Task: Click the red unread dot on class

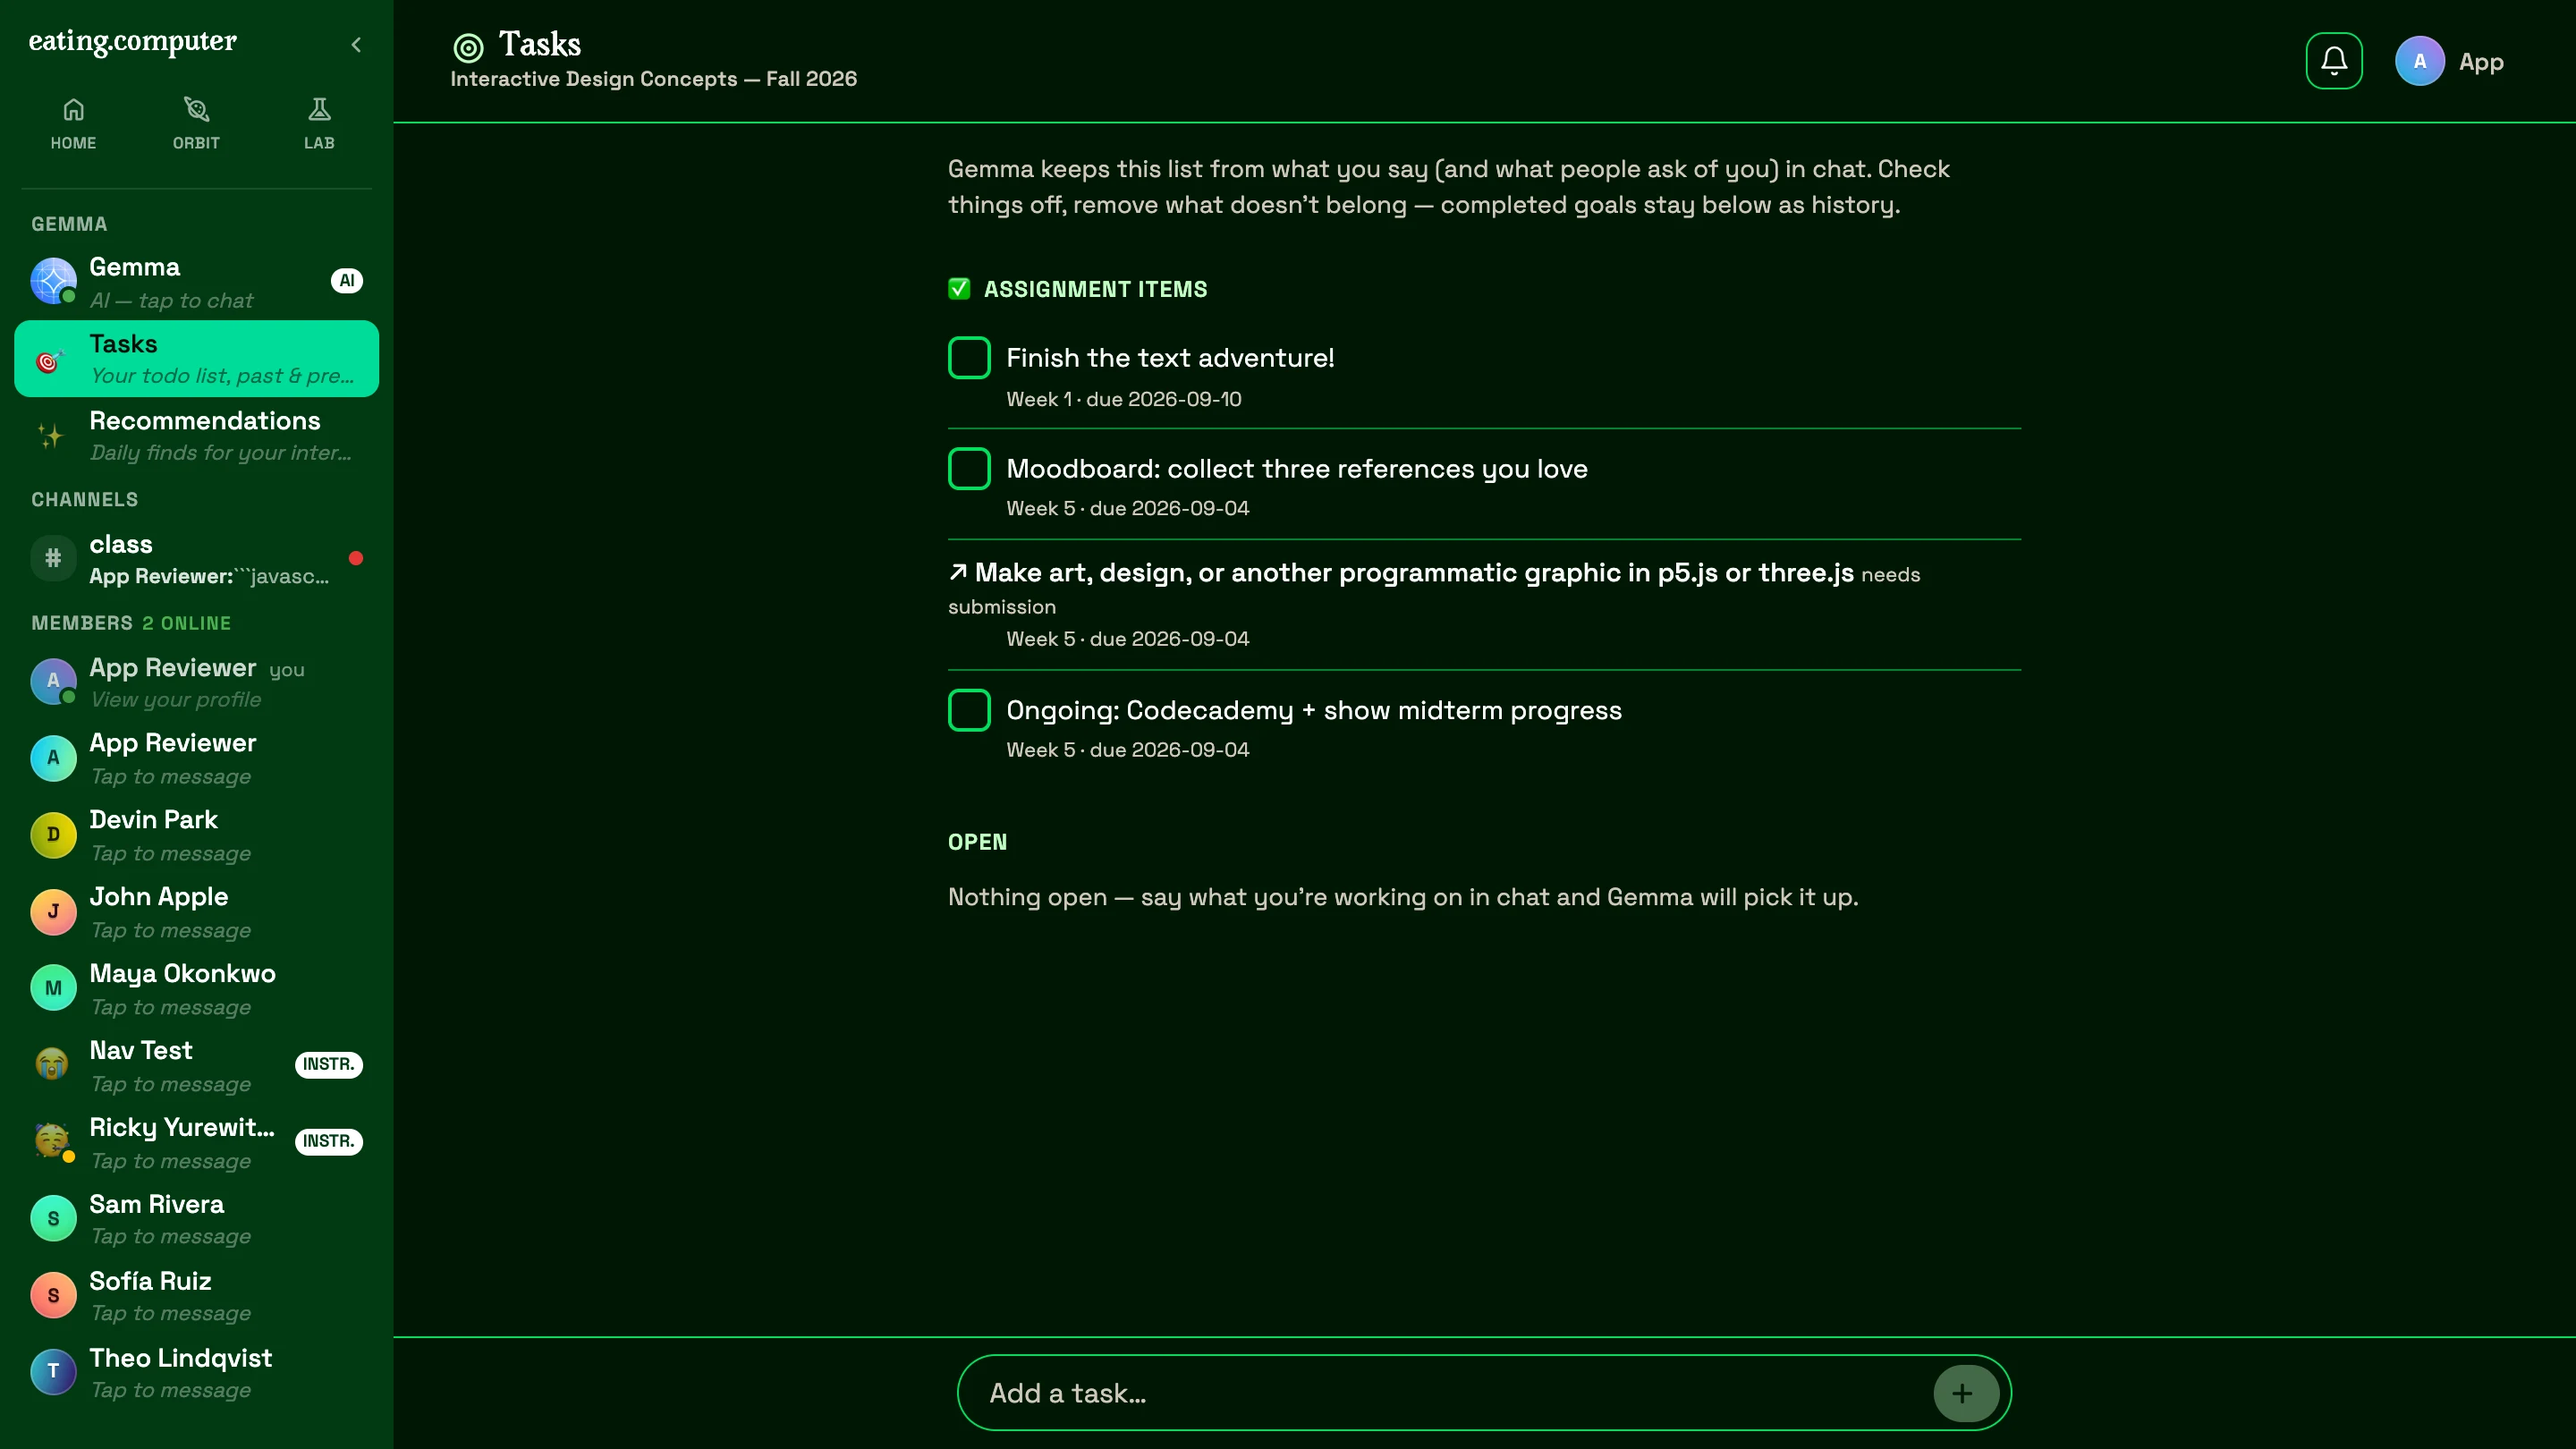Action: click(356, 558)
